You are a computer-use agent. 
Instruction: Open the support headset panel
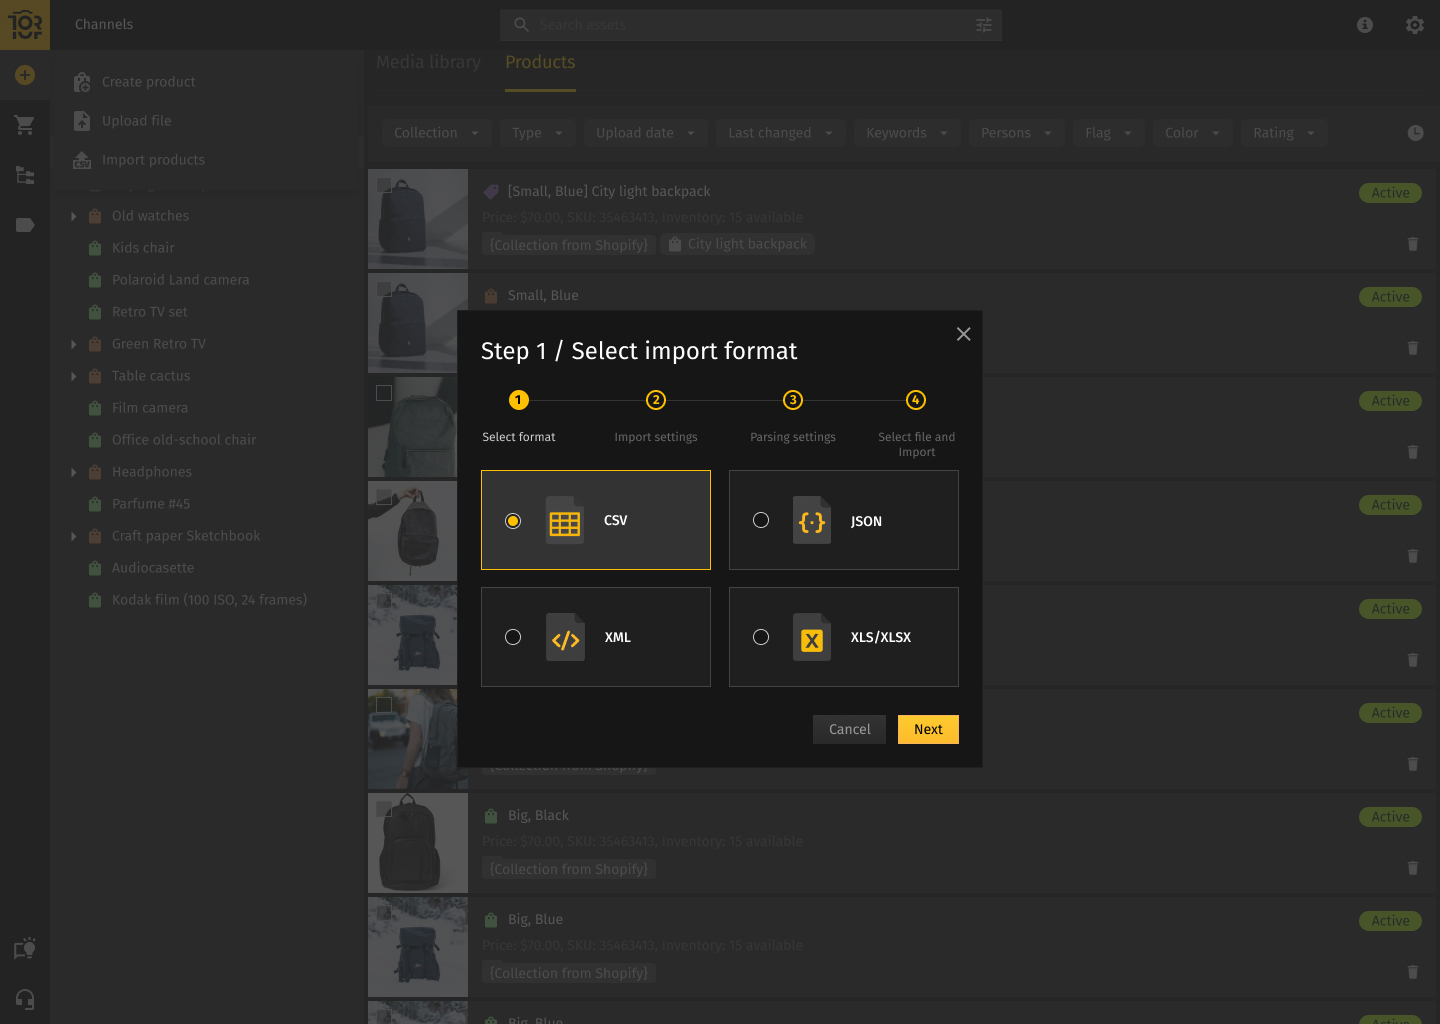coord(24,999)
